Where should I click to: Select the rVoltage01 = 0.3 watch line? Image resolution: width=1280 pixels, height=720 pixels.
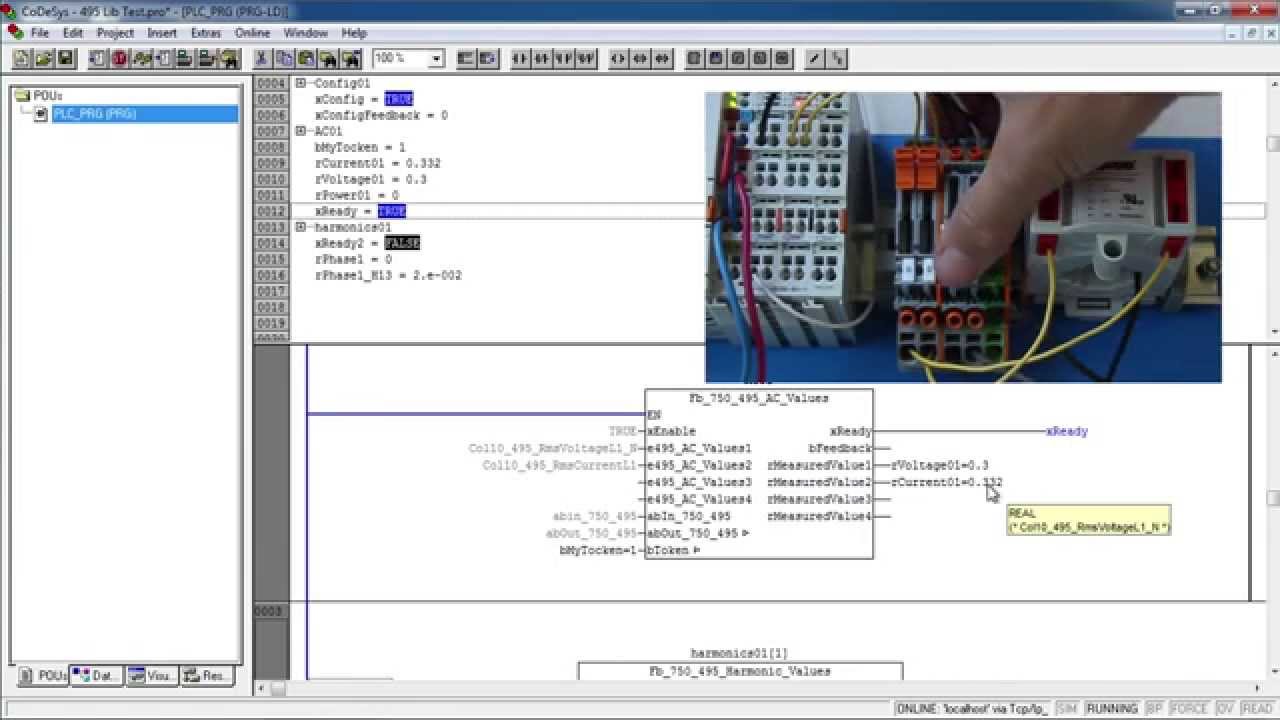pyautogui.click(x=371, y=179)
